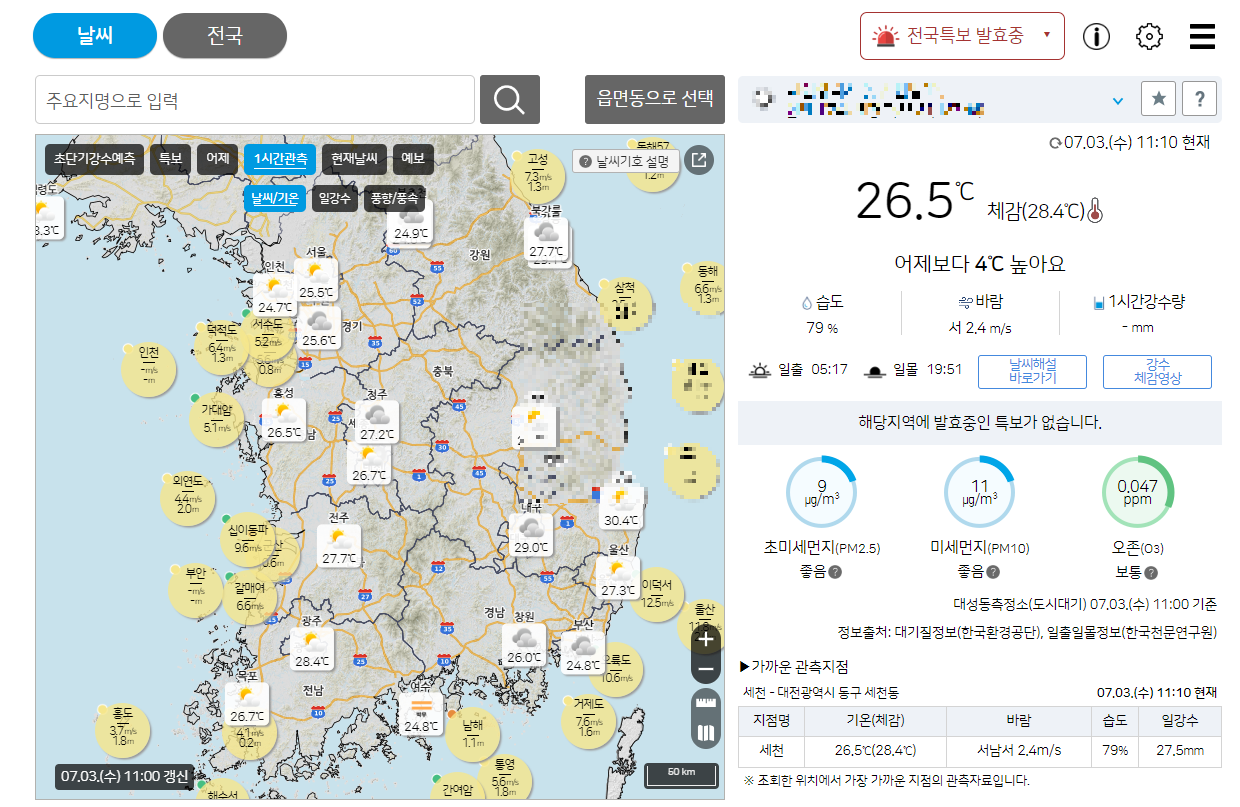Image resolution: width=1240 pixels, height=807 pixels.
Task: Select 예보 map mode
Action: point(413,159)
